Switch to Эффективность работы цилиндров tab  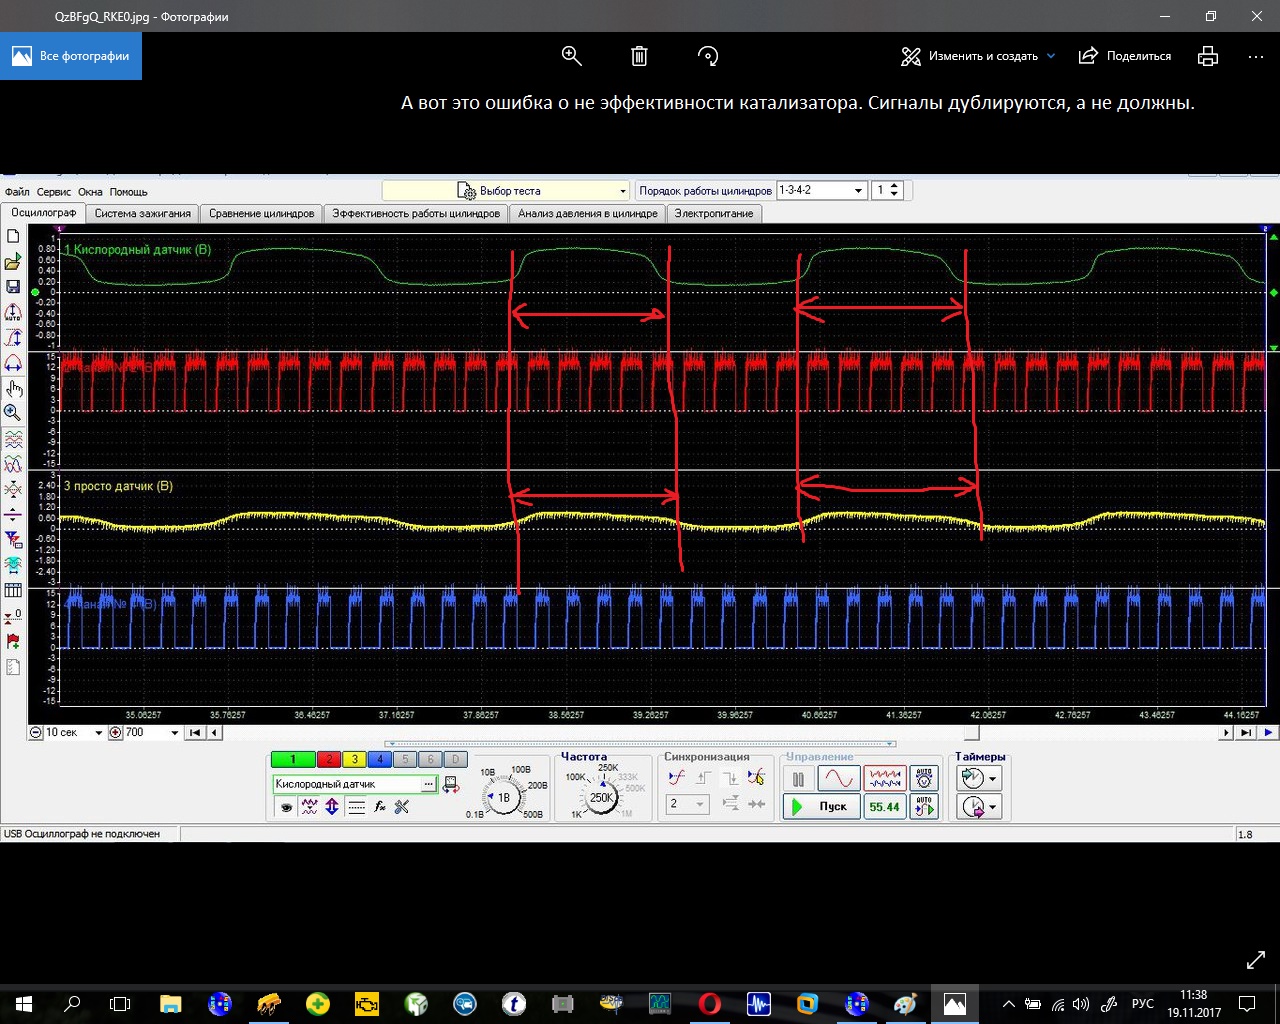(416, 213)
